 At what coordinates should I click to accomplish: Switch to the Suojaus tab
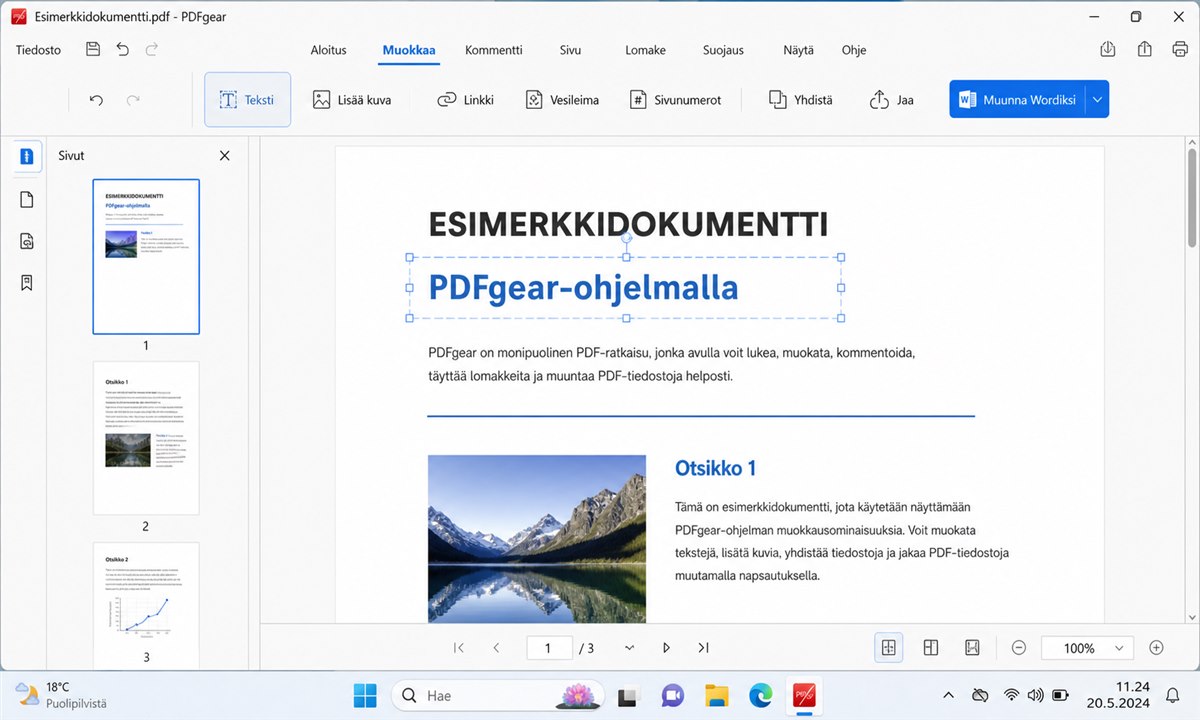point(723,50)
